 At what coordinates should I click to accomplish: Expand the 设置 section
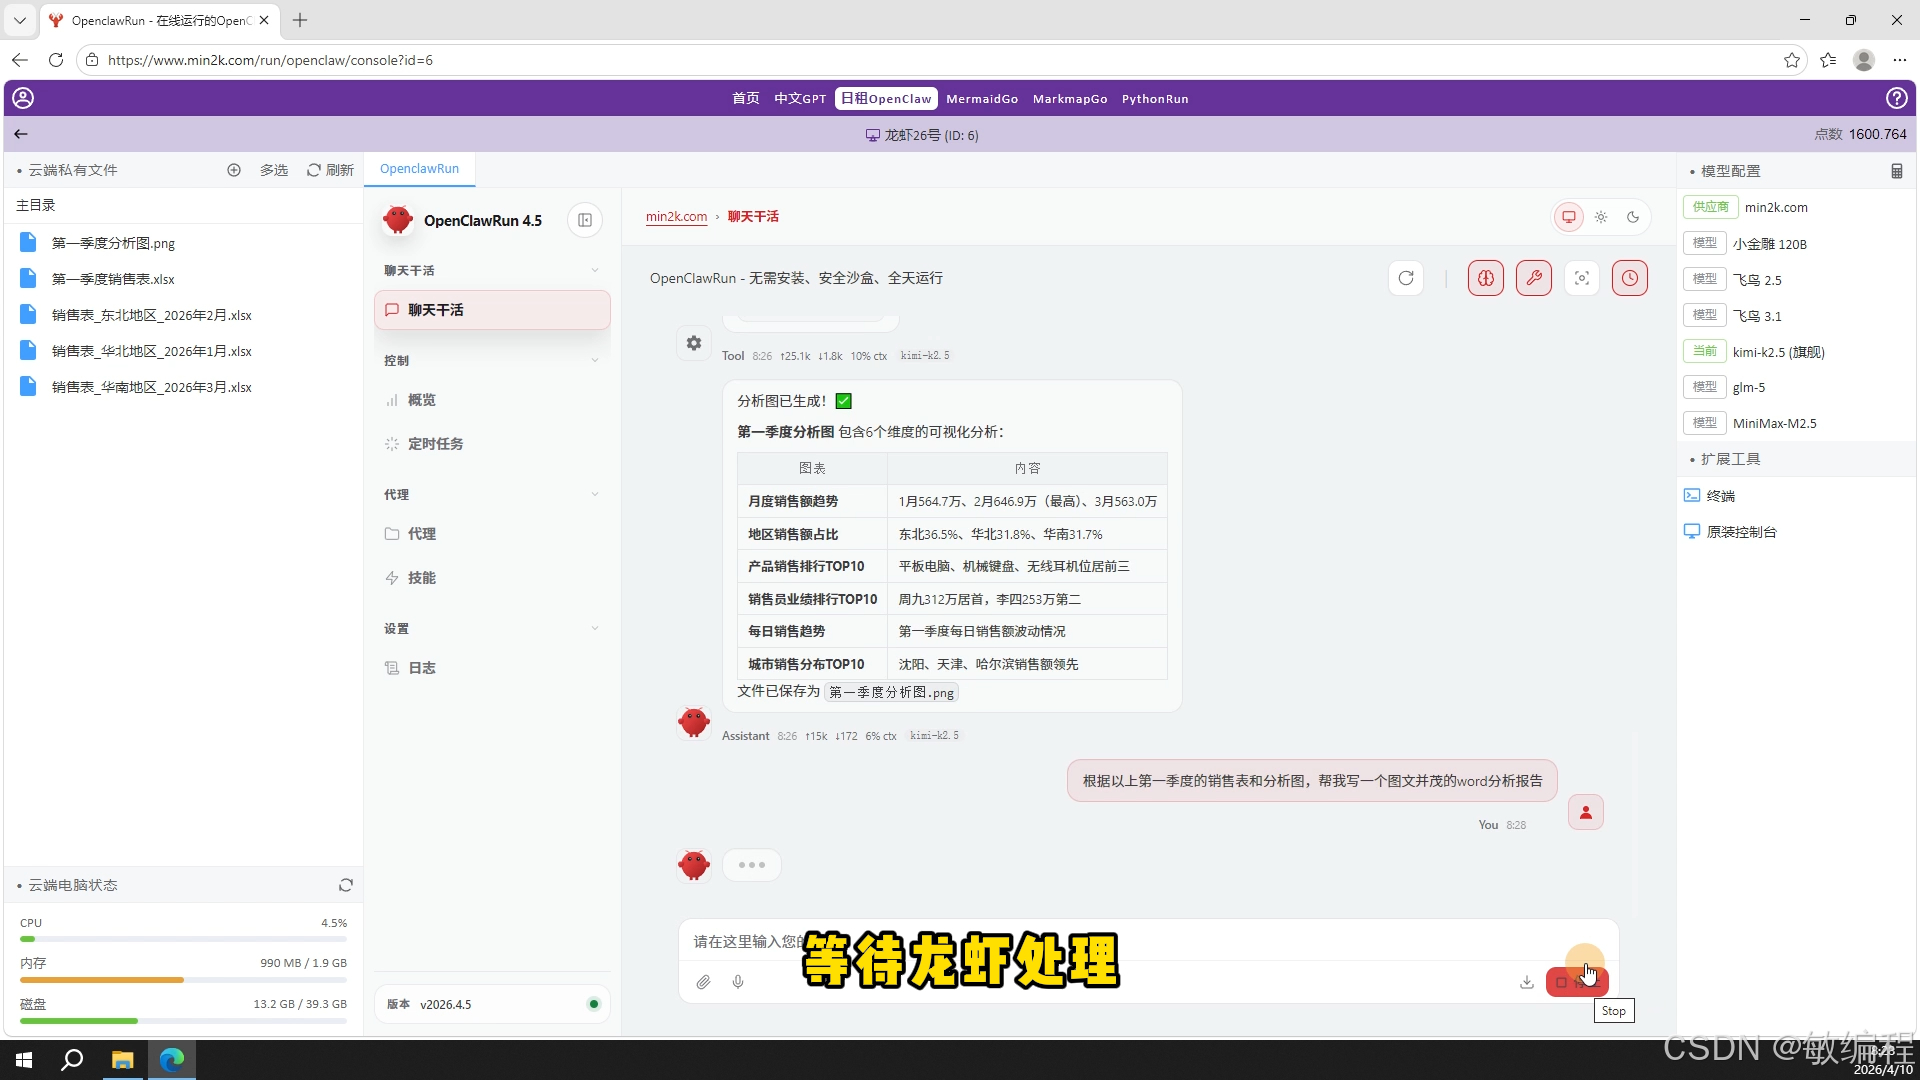595,628
